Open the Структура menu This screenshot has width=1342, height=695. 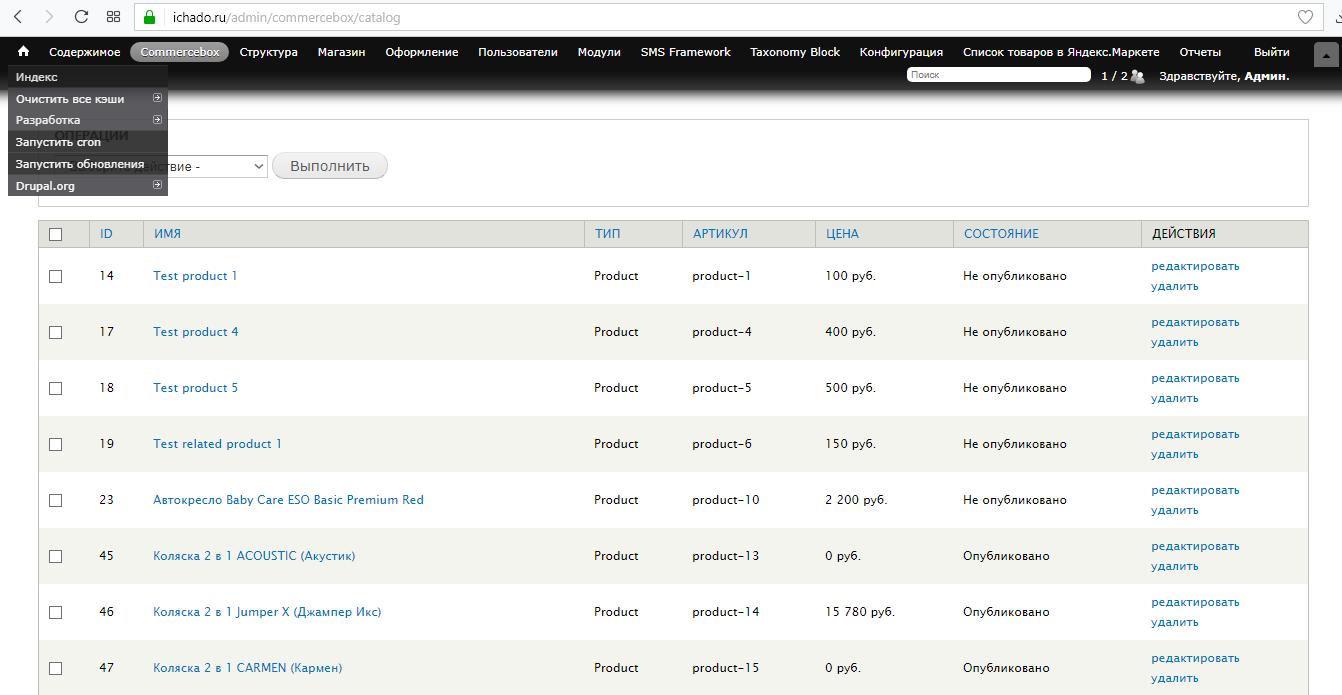[x=269, y=52]
